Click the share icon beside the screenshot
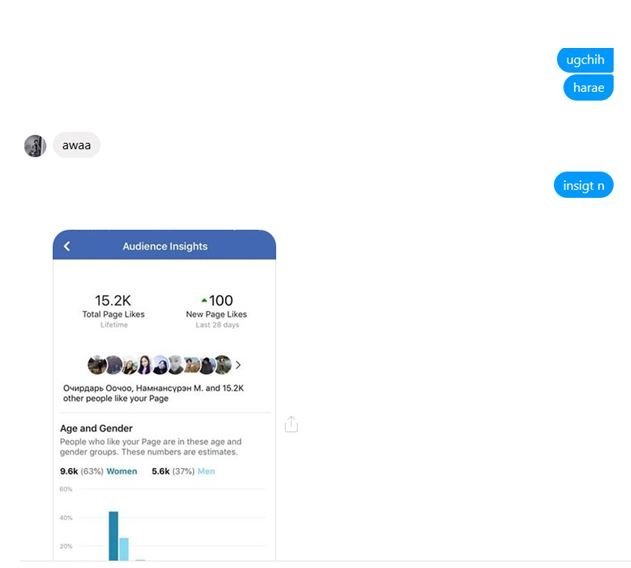631x568 pixels. click(x=291, y=424)
